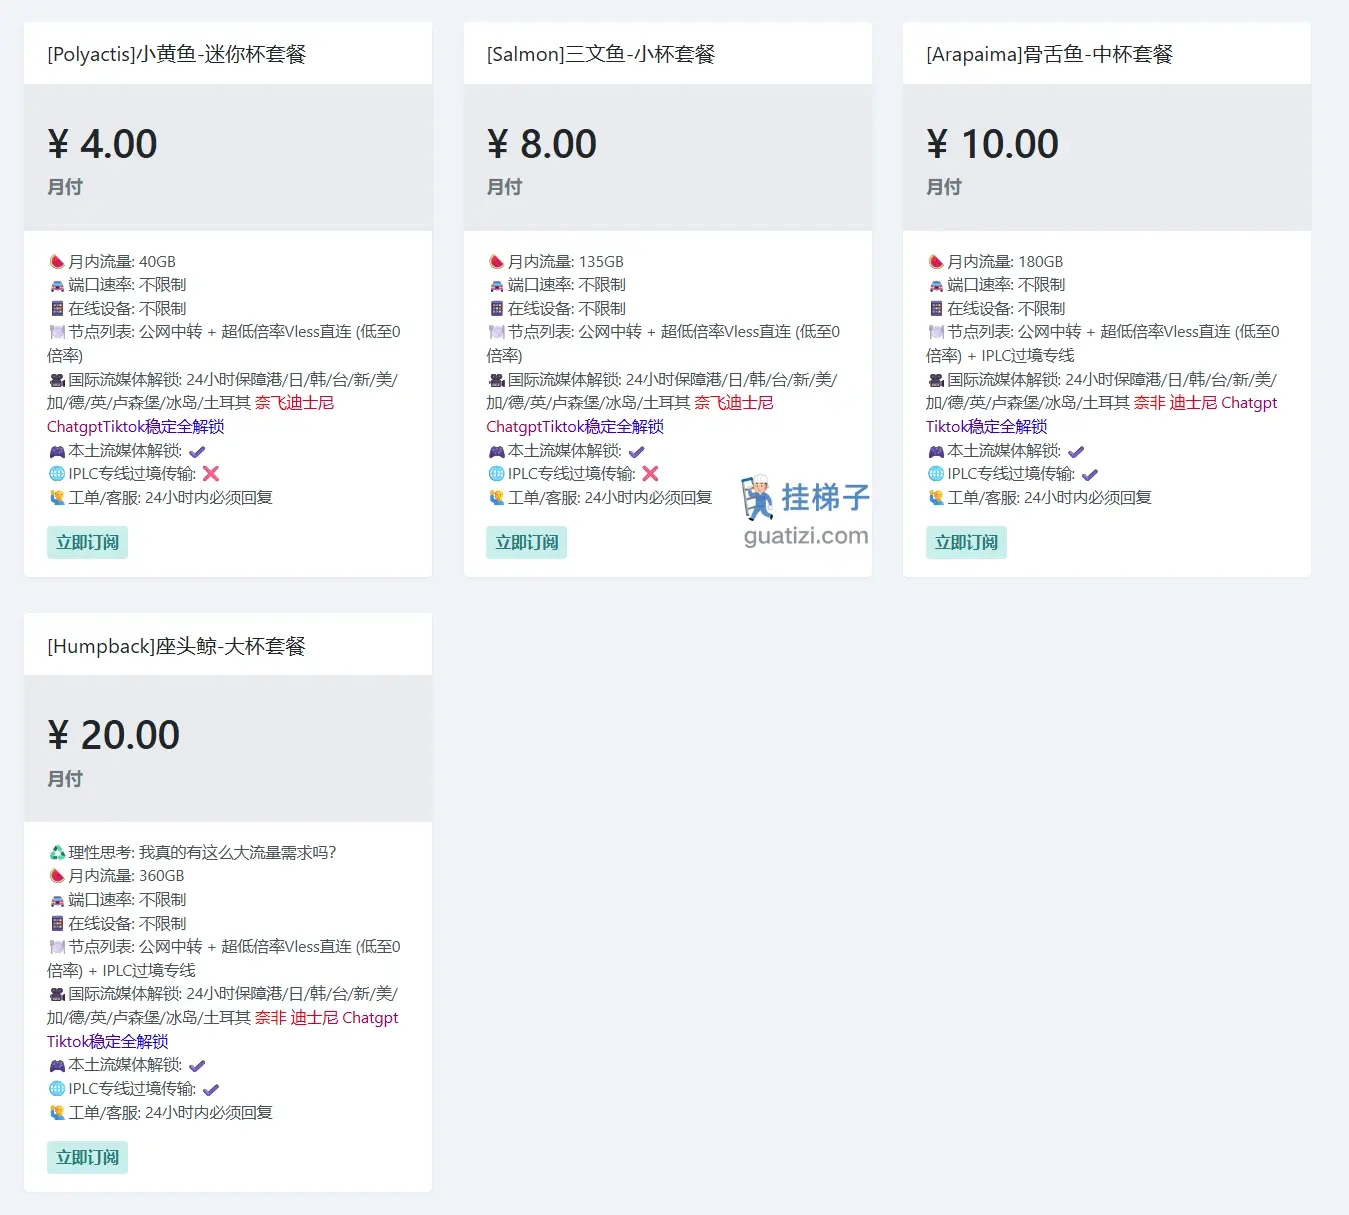This screenshot has height=1215, width=1349.
Task: Click 立即订阅 button on the Humpback plan
Action: (87, 1157)
